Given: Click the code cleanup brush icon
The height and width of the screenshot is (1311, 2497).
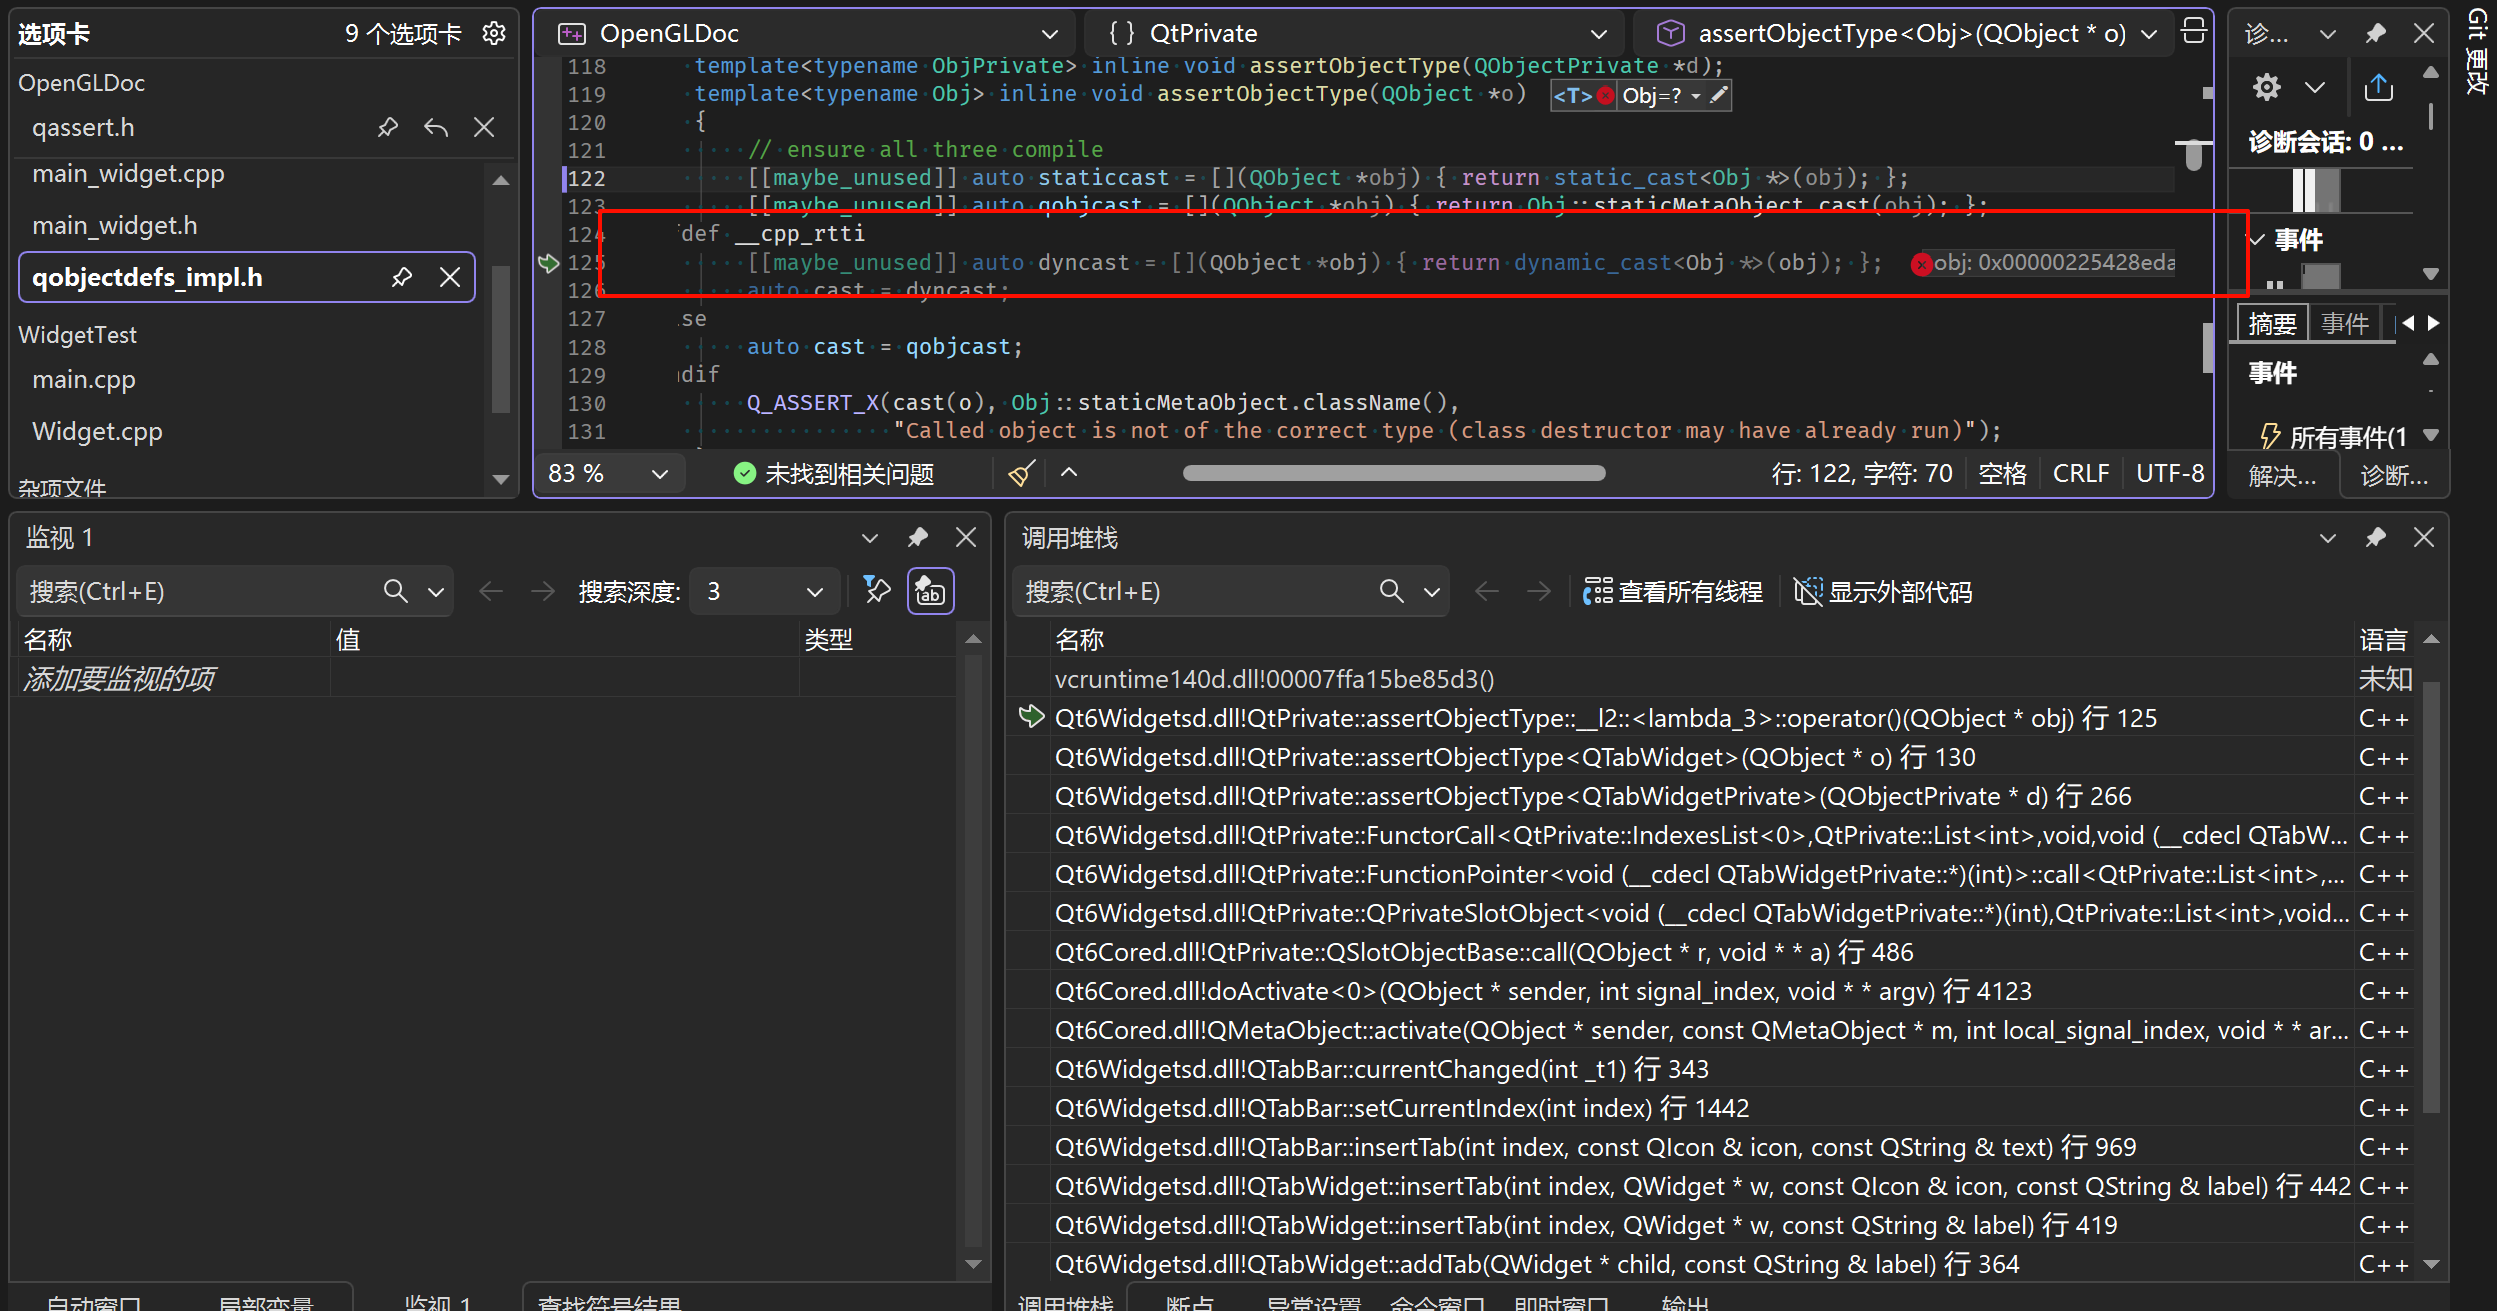Looking at the screenshot, I should [1021, 473].
